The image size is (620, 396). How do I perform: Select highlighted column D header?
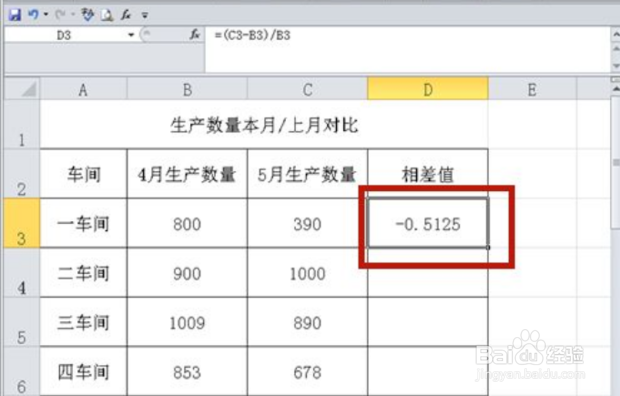coord(428,89)
